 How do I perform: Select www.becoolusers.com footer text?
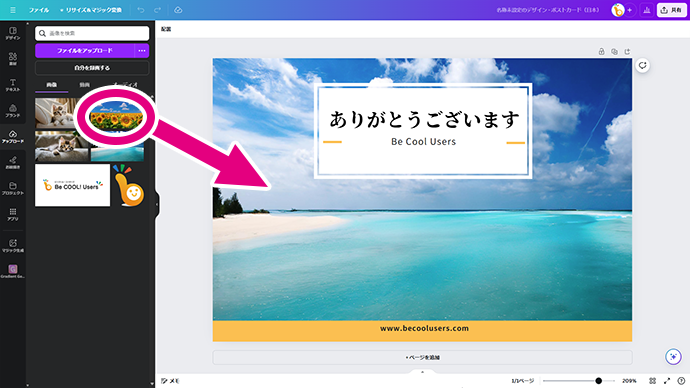pyautogui.click(x=424, y=328)
